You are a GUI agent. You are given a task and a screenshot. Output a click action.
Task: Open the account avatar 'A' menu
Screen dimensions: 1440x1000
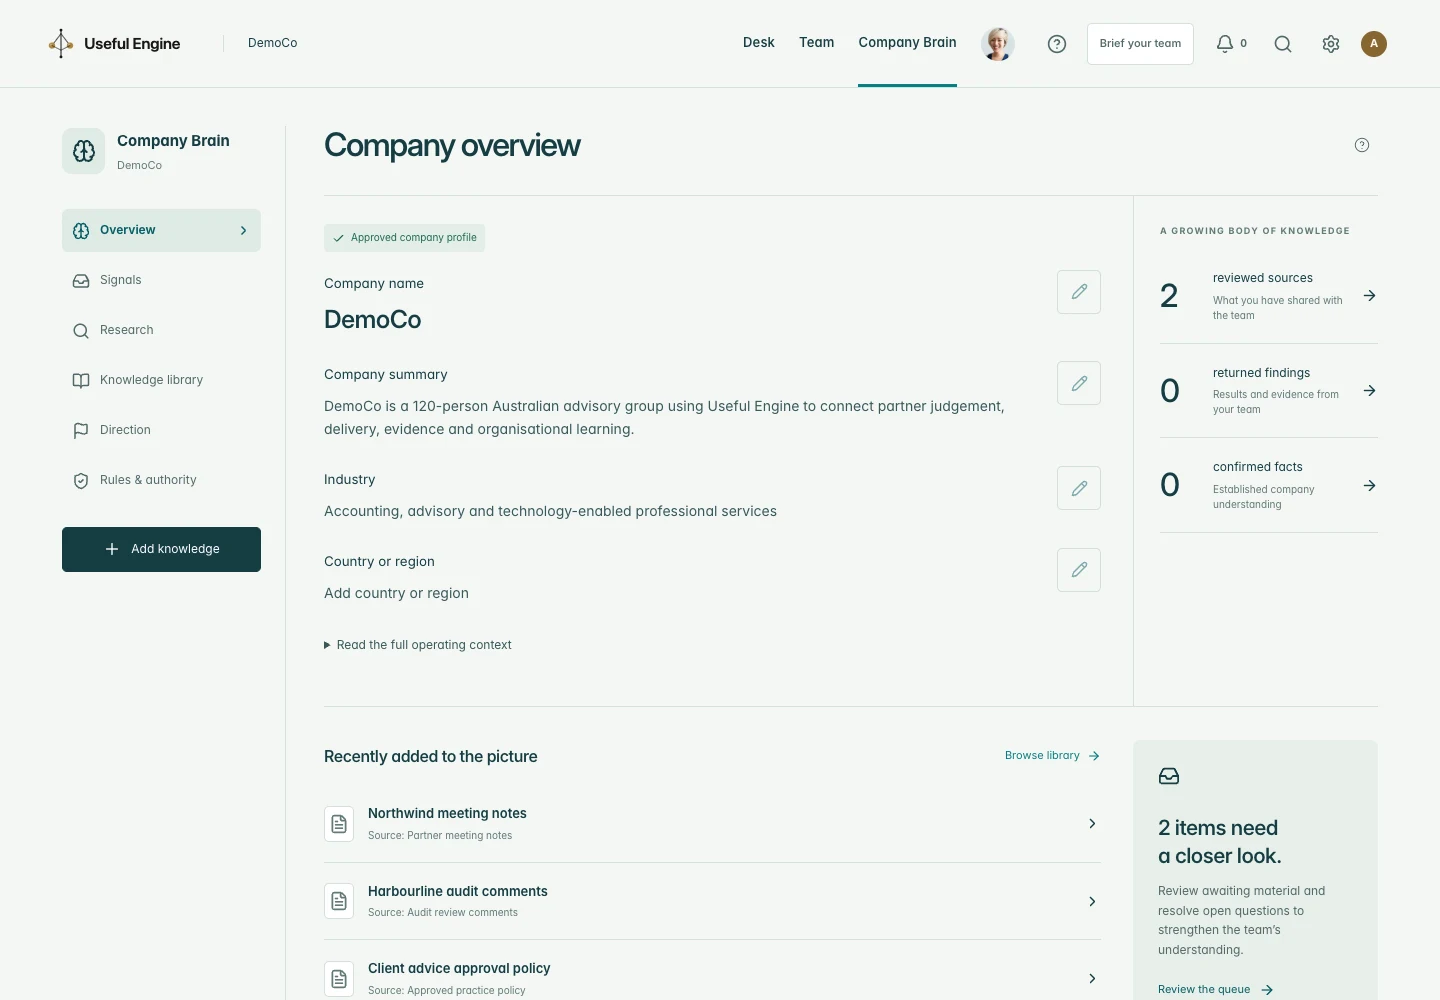click(1374, 44)
